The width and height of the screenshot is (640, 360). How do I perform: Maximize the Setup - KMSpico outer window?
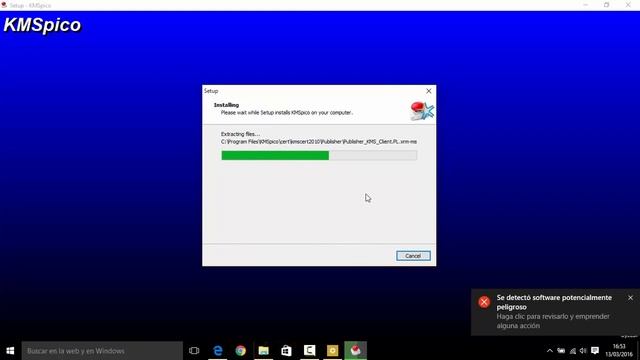pyautogui.click(x=607, y=5)
